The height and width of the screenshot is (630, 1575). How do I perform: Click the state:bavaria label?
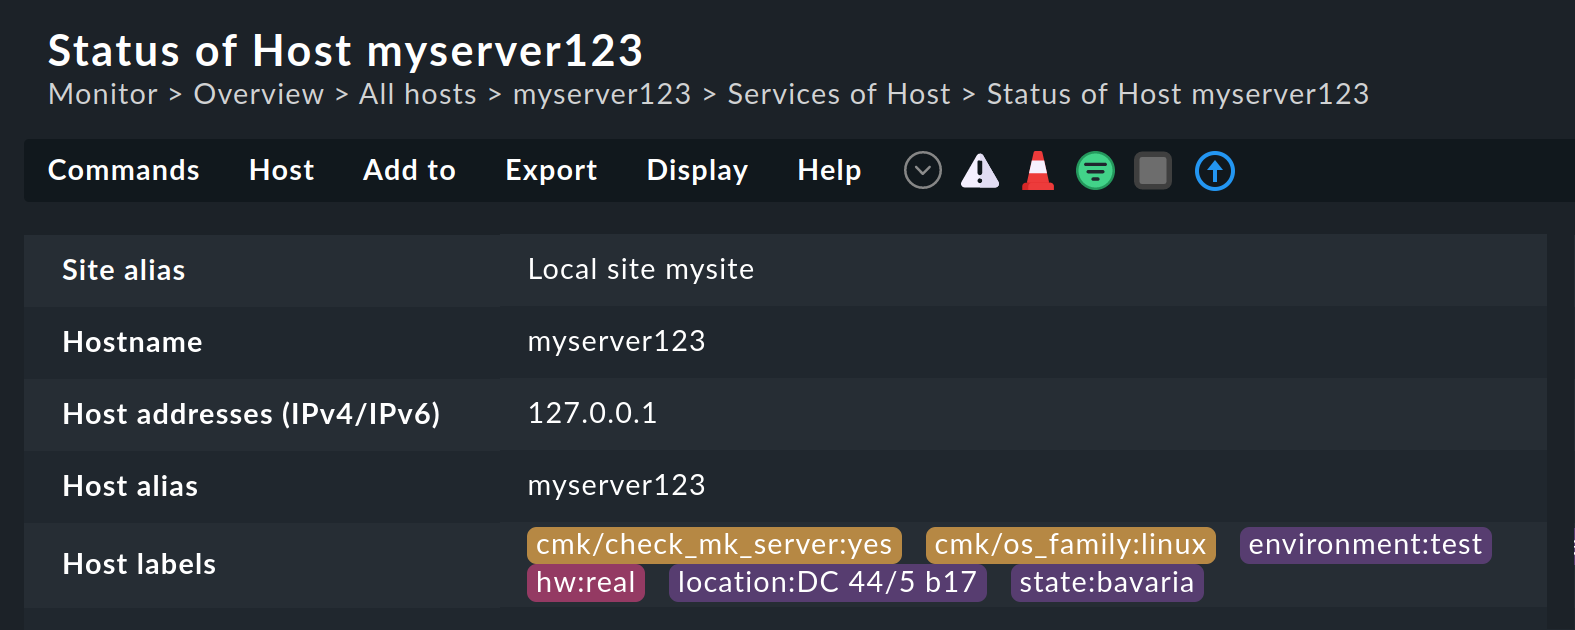(x=1107, y=583)
